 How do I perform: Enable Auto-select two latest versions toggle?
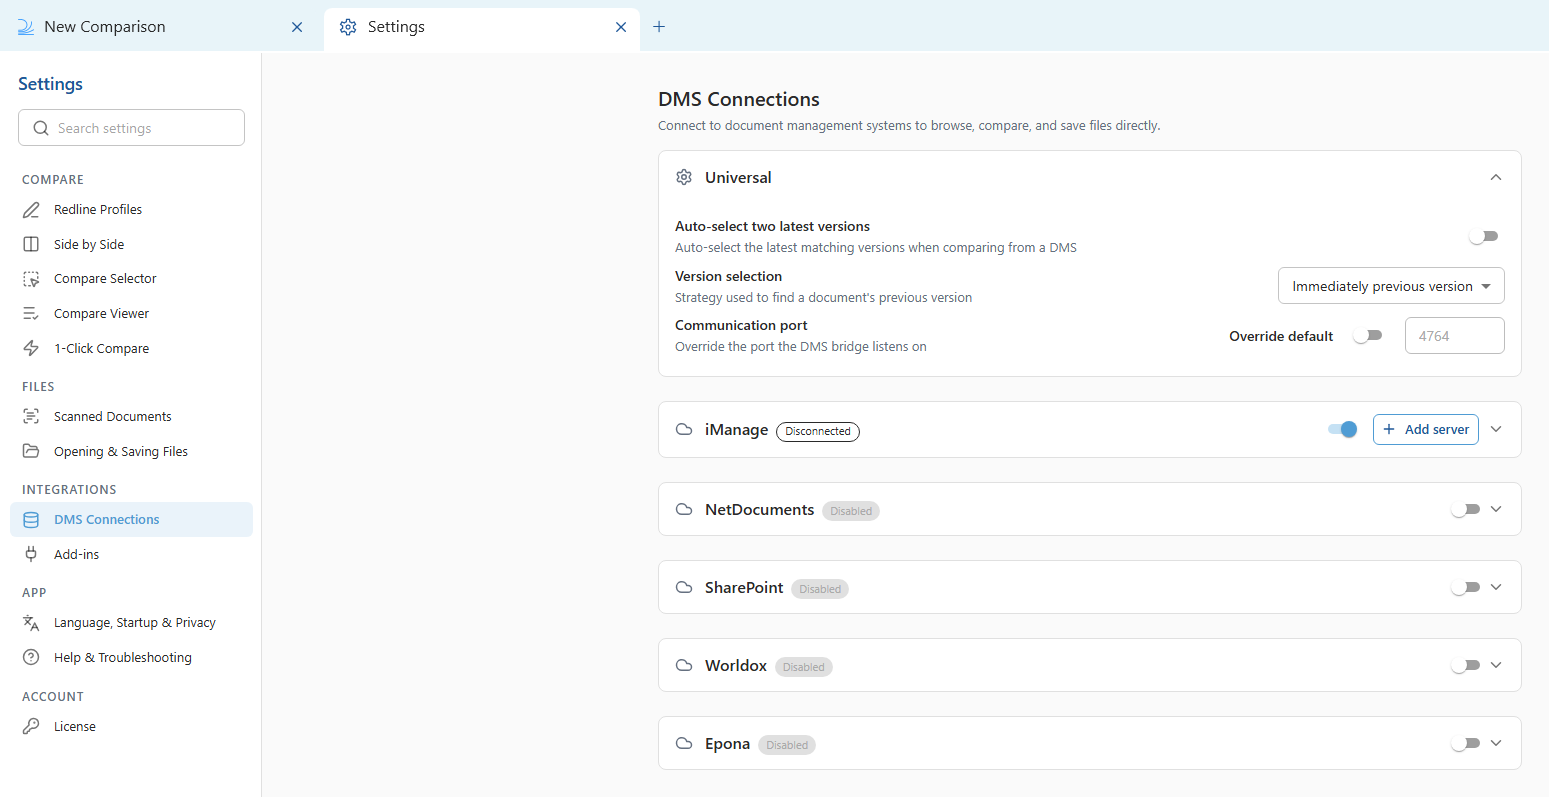pyautogui.click(x=1484, y=236)
